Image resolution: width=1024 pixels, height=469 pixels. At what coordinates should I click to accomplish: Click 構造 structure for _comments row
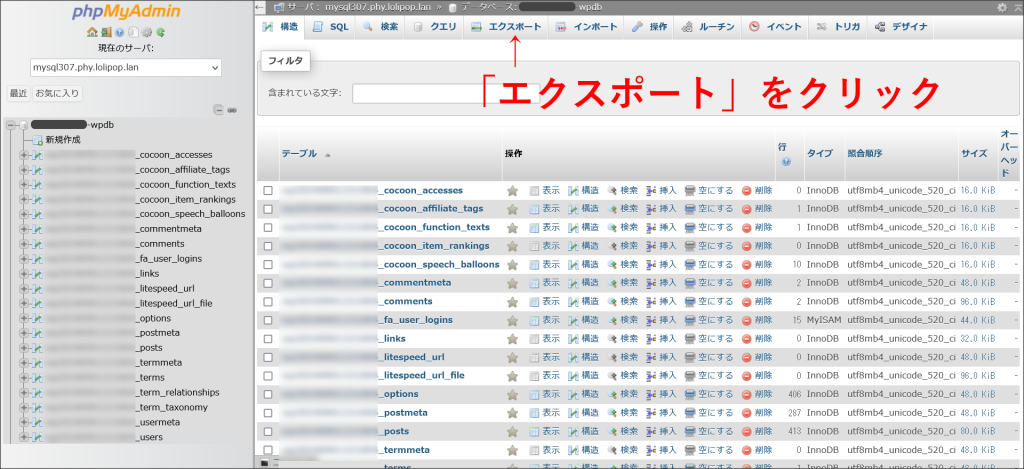(x=583, y=301)
